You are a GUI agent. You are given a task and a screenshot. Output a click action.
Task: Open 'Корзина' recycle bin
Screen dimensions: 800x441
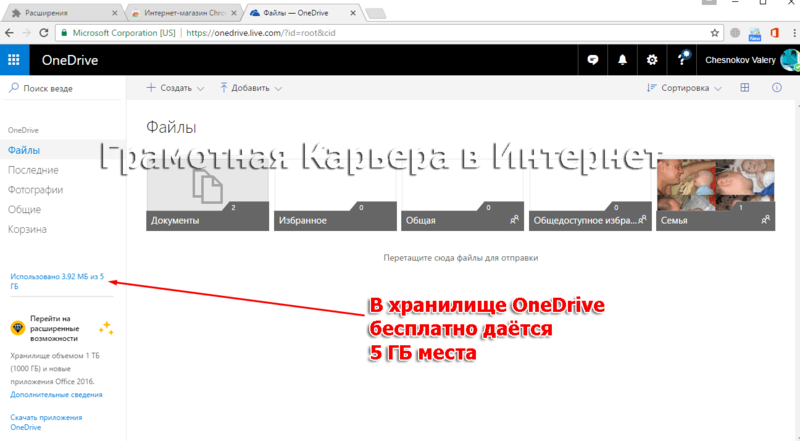click(27, 229)
